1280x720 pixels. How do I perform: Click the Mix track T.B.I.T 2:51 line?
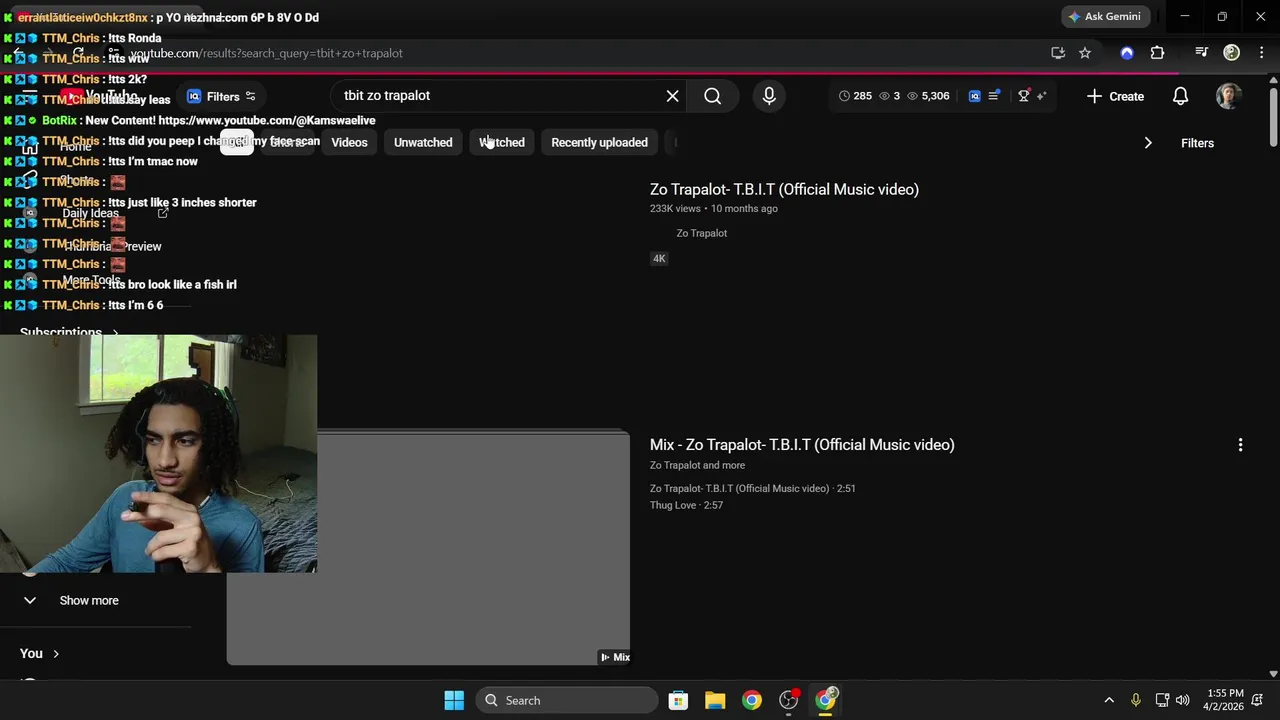[752, 488]
